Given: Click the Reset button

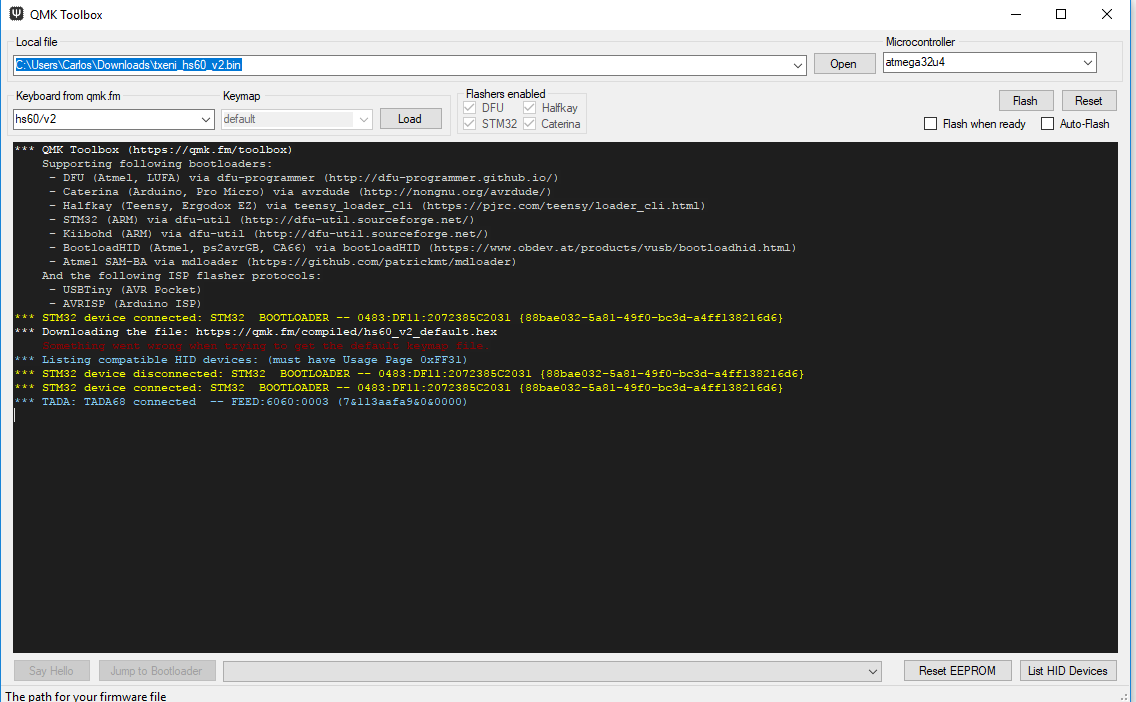Looking at the screenshot, I should coord(1088,101).
